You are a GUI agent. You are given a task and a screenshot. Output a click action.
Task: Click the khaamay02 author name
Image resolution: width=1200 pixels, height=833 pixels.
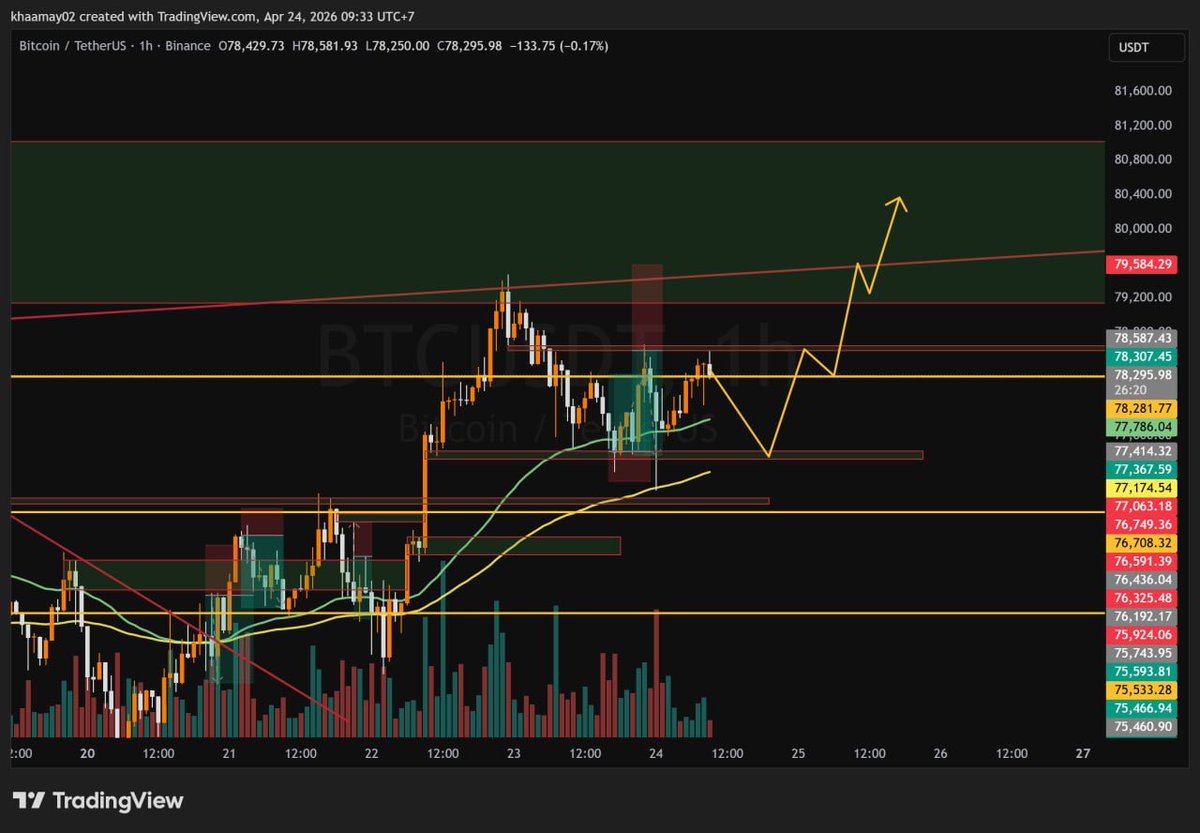coord(42,15)
